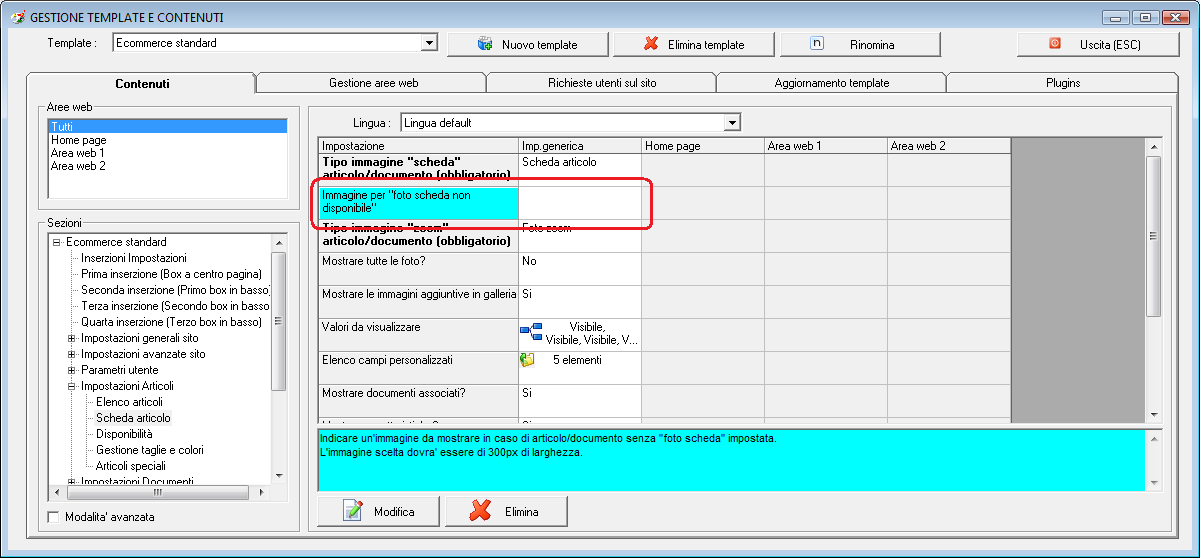Click the pencil icon on Modifica
Screen dimensions: 1200x558
click(352, 511)
